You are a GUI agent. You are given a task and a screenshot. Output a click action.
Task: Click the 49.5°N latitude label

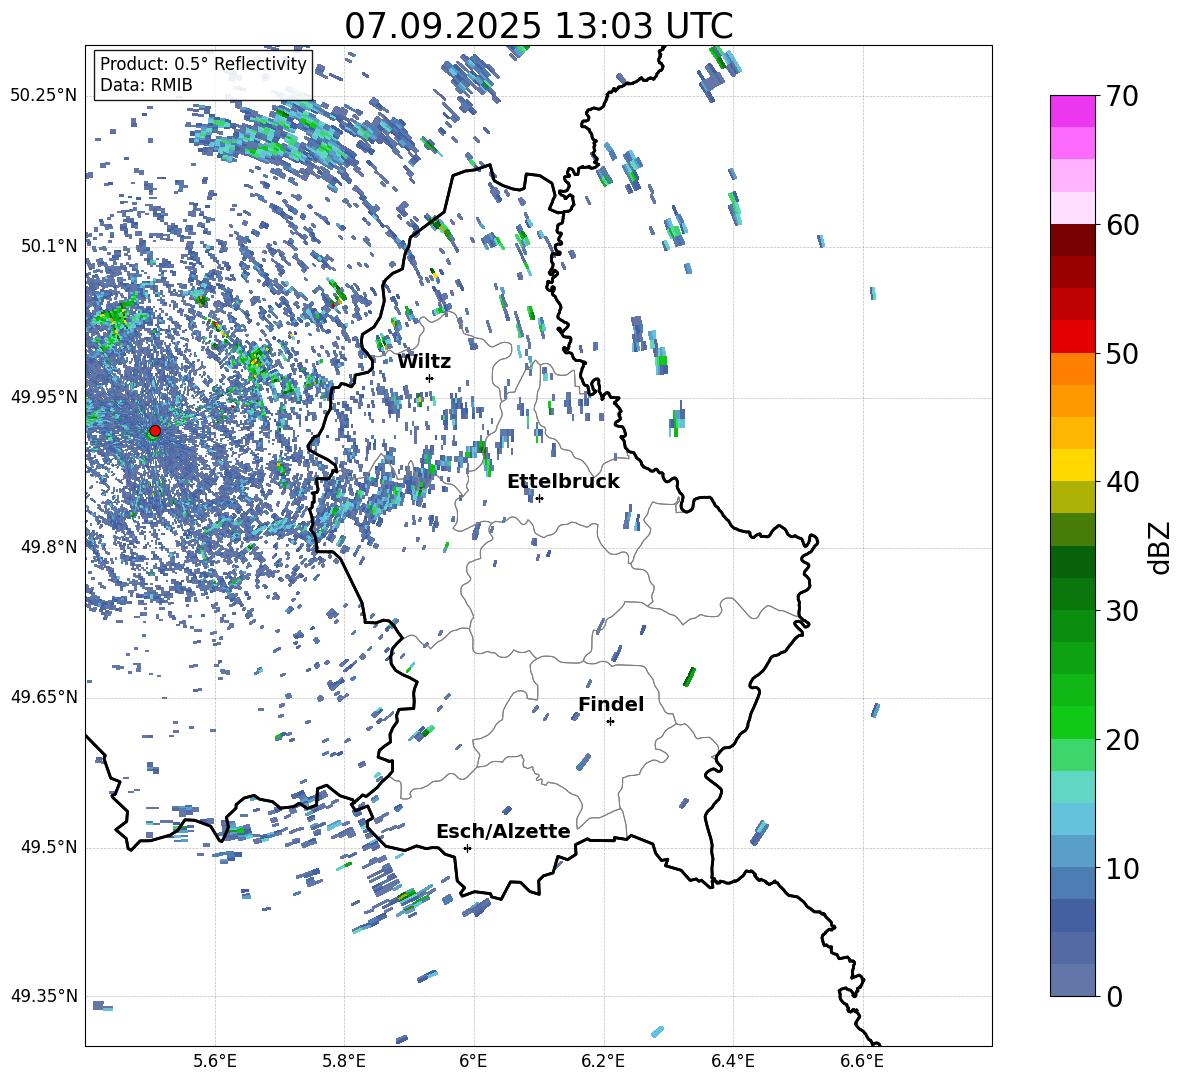49,847
